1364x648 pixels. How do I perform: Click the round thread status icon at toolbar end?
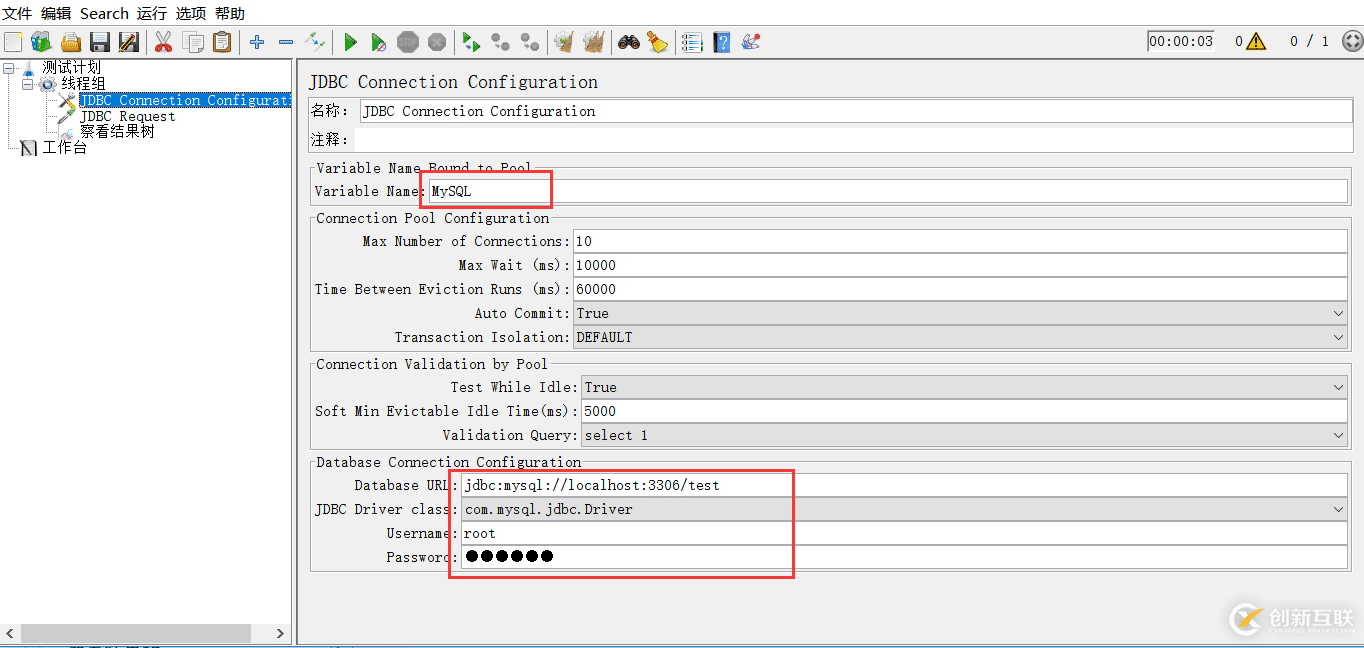pyautogui.click(x=1351, y=41)
